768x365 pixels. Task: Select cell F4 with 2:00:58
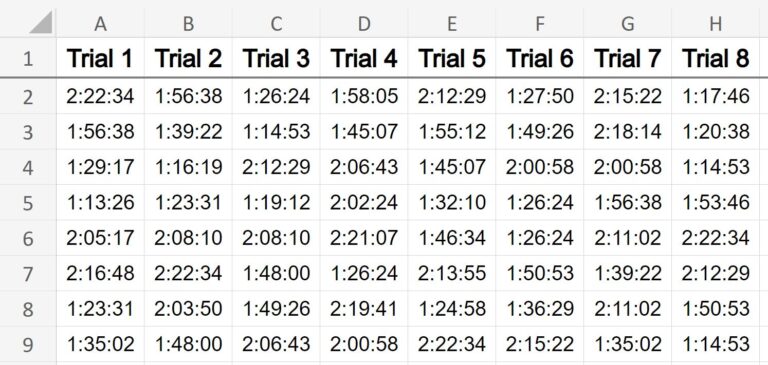point(540,167)
